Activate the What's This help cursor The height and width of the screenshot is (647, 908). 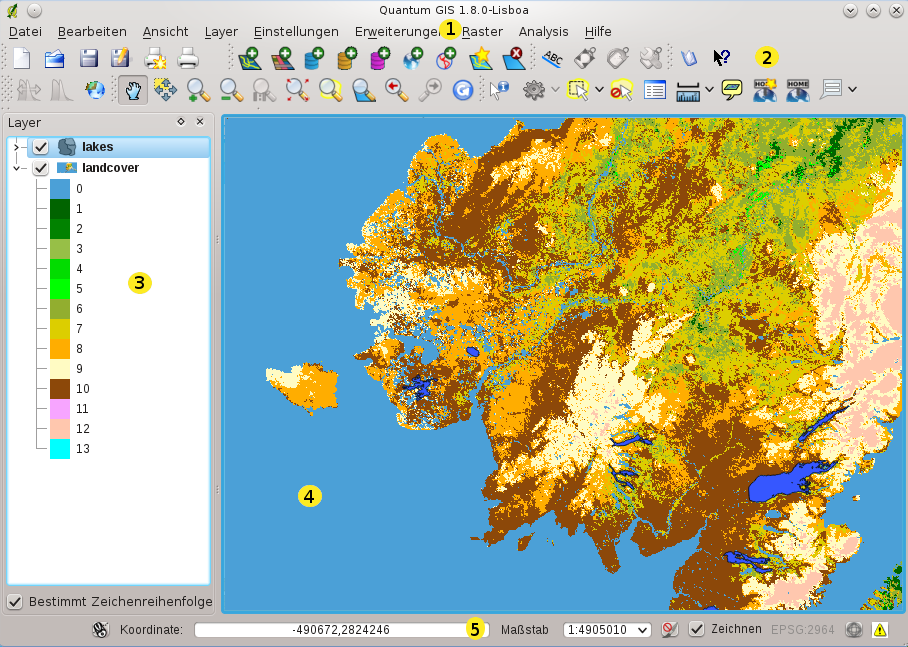[722, 58]
